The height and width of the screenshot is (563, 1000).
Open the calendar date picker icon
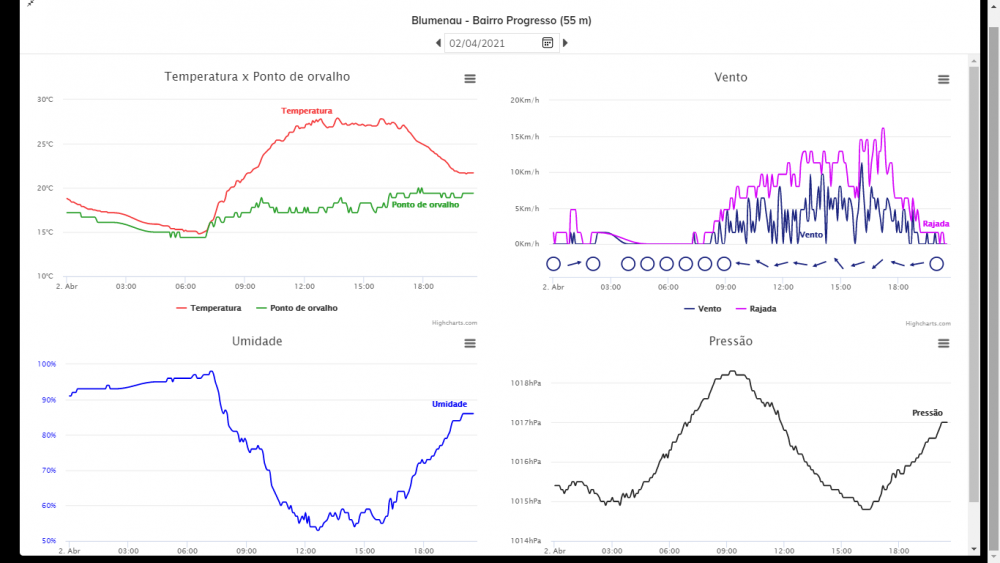548,43
